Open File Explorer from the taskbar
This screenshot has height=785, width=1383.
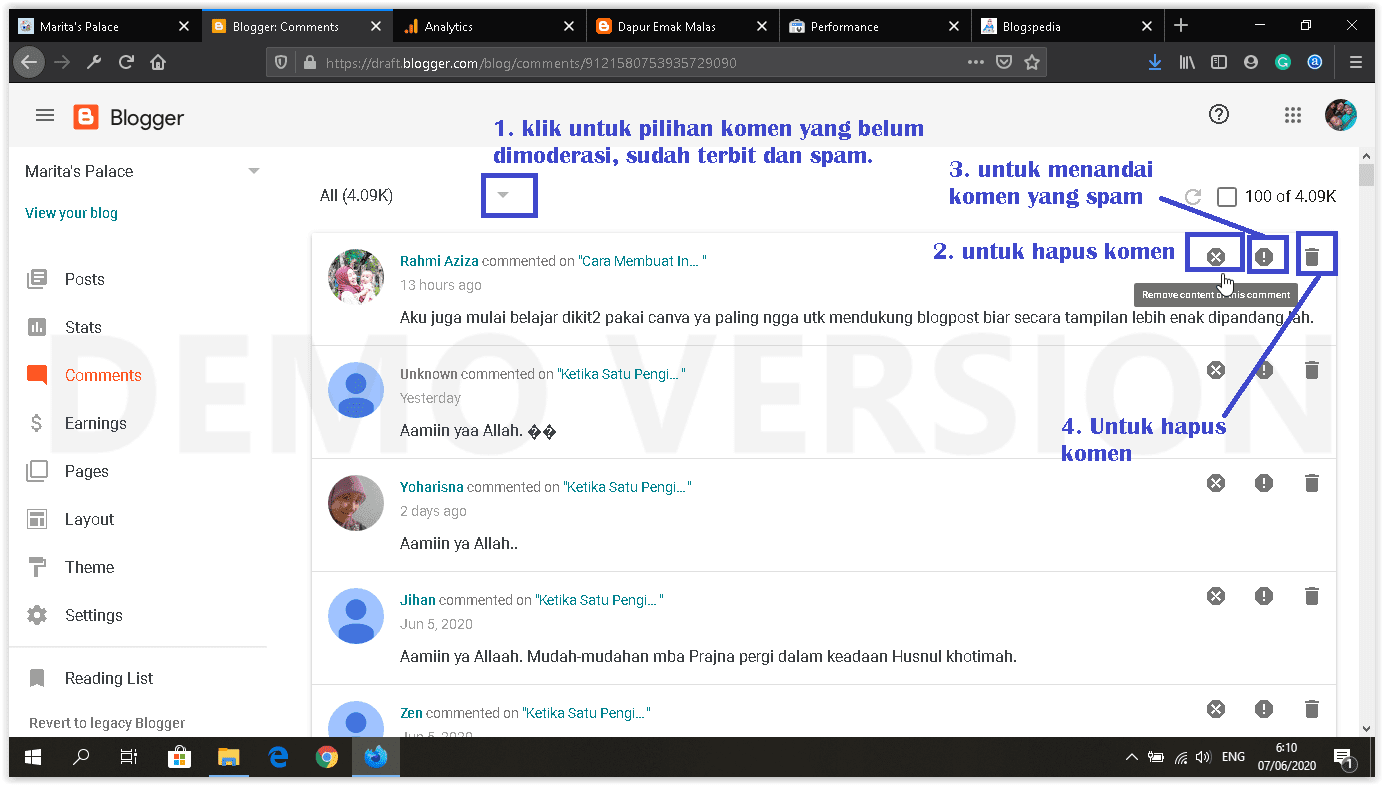point(229,757)
